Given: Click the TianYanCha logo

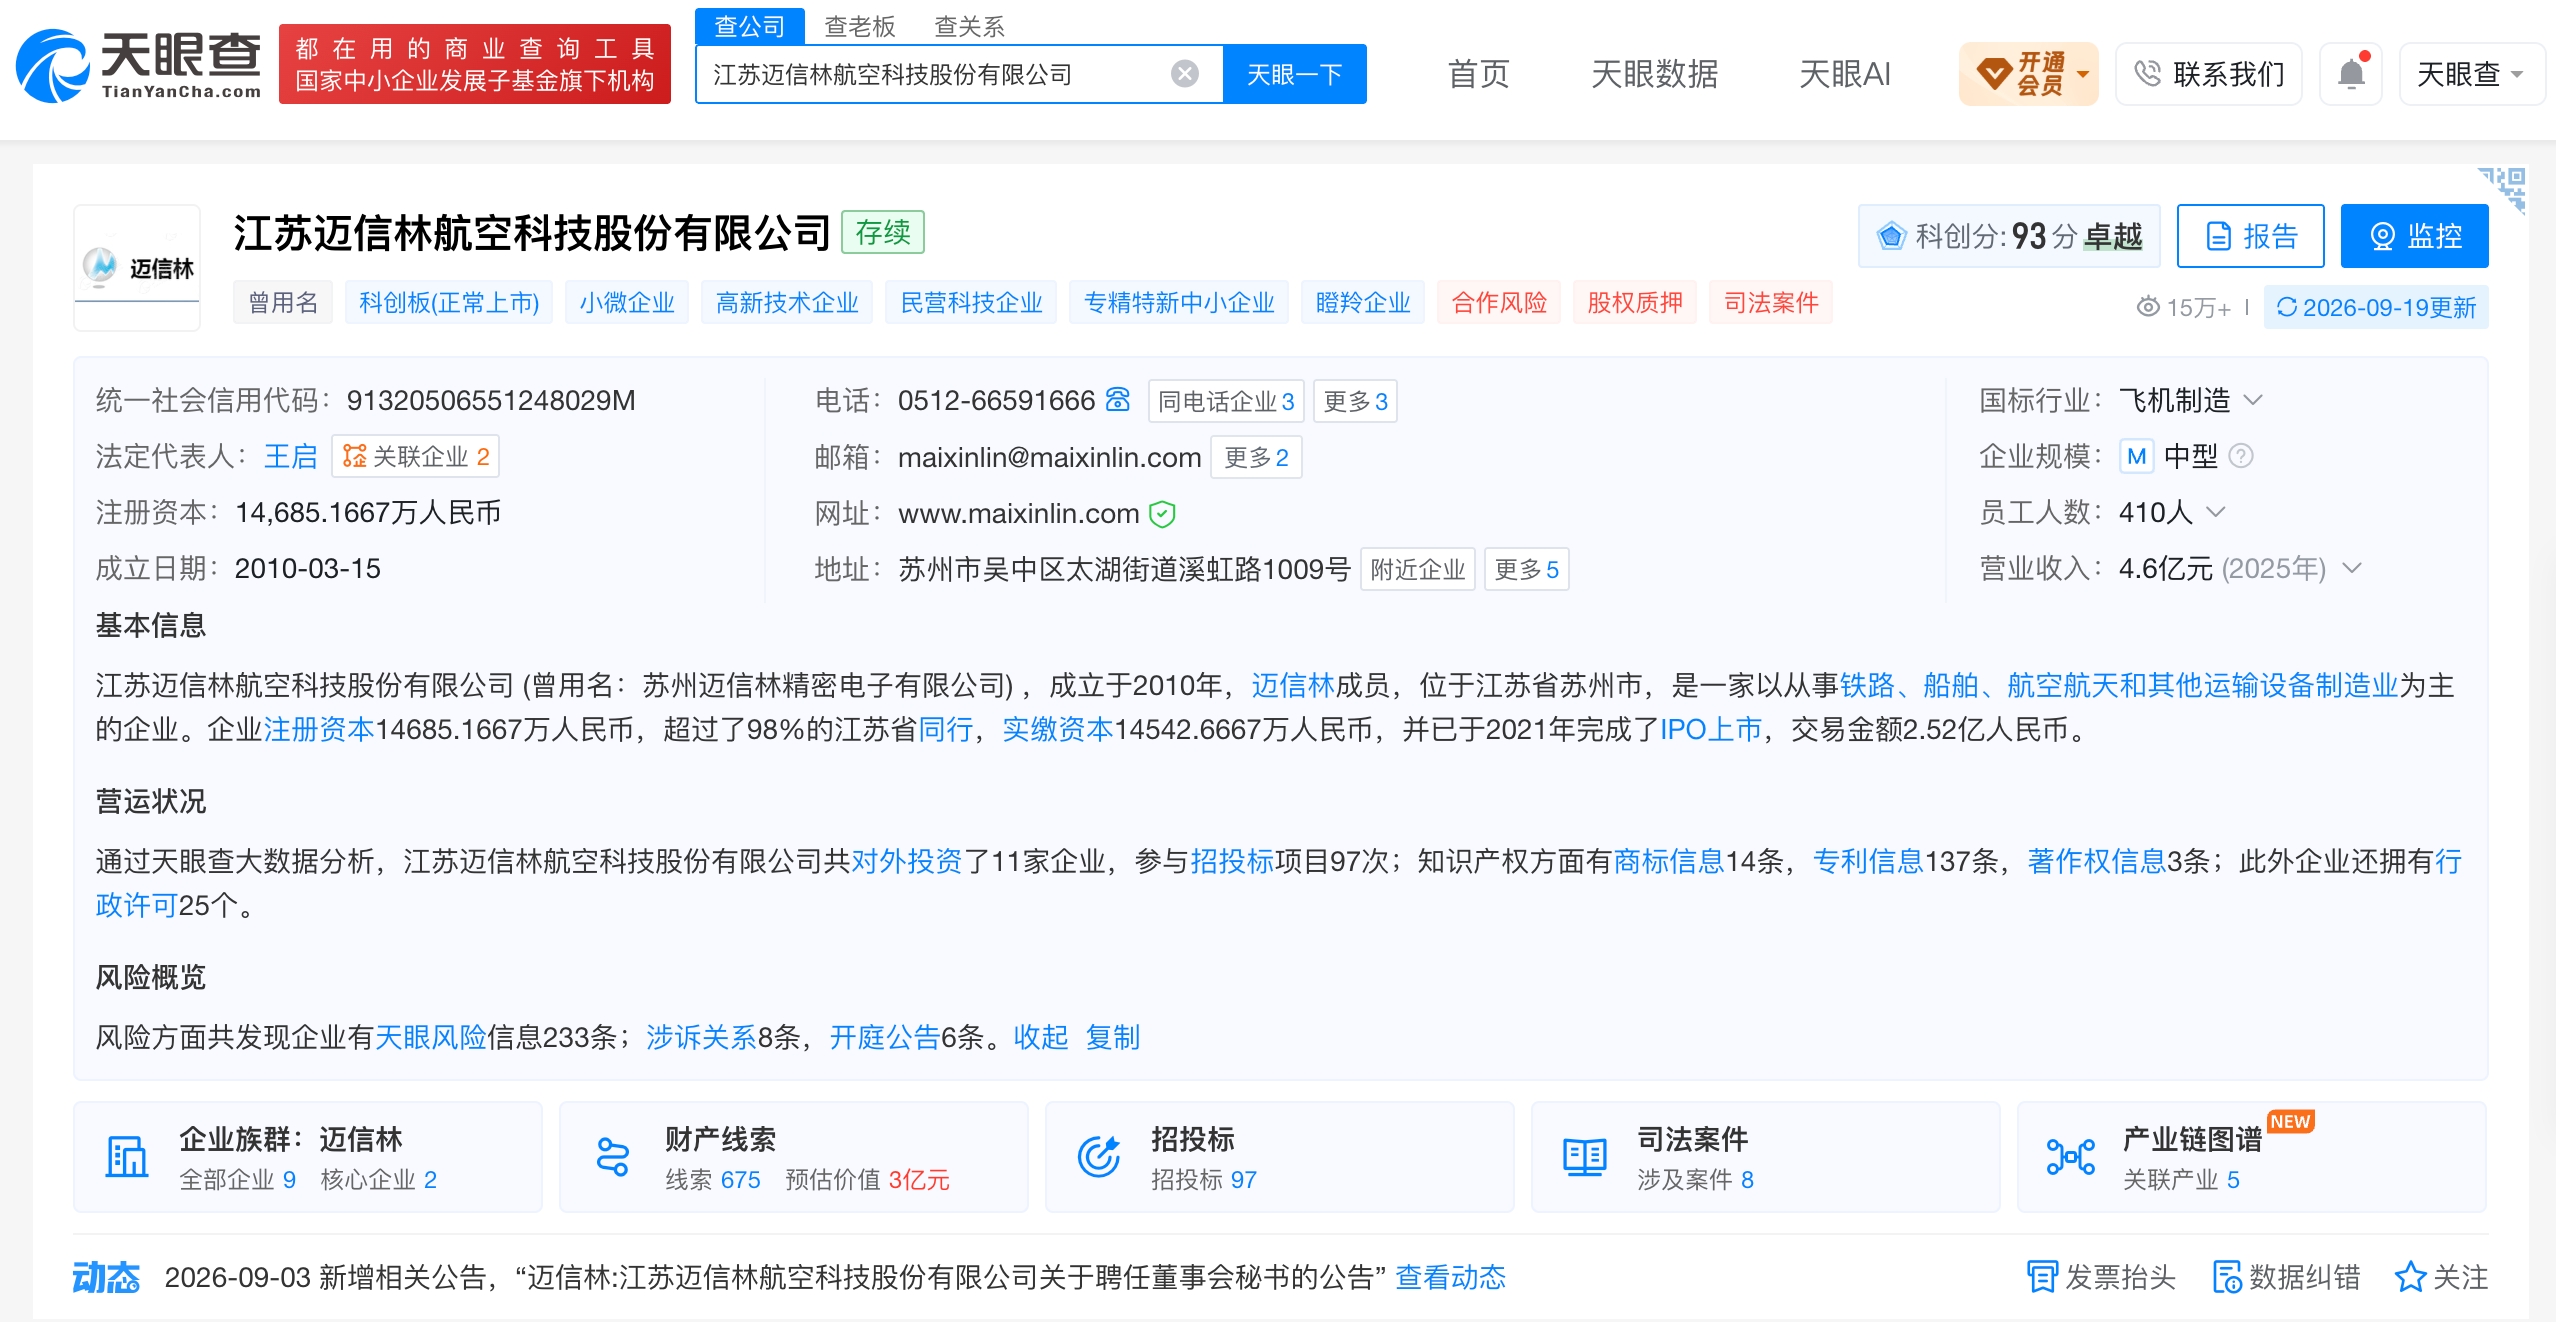Looking at the screenshot, I should (138, 66).
